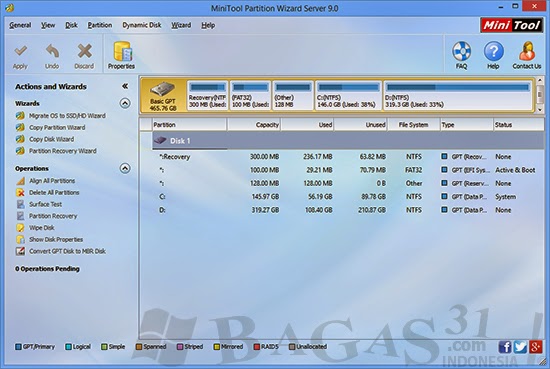Image resolution: width=550 pixels, height=369 pixels.
Task: Open the FAQ lifebuoy icon
Action: tap(461, 52)
